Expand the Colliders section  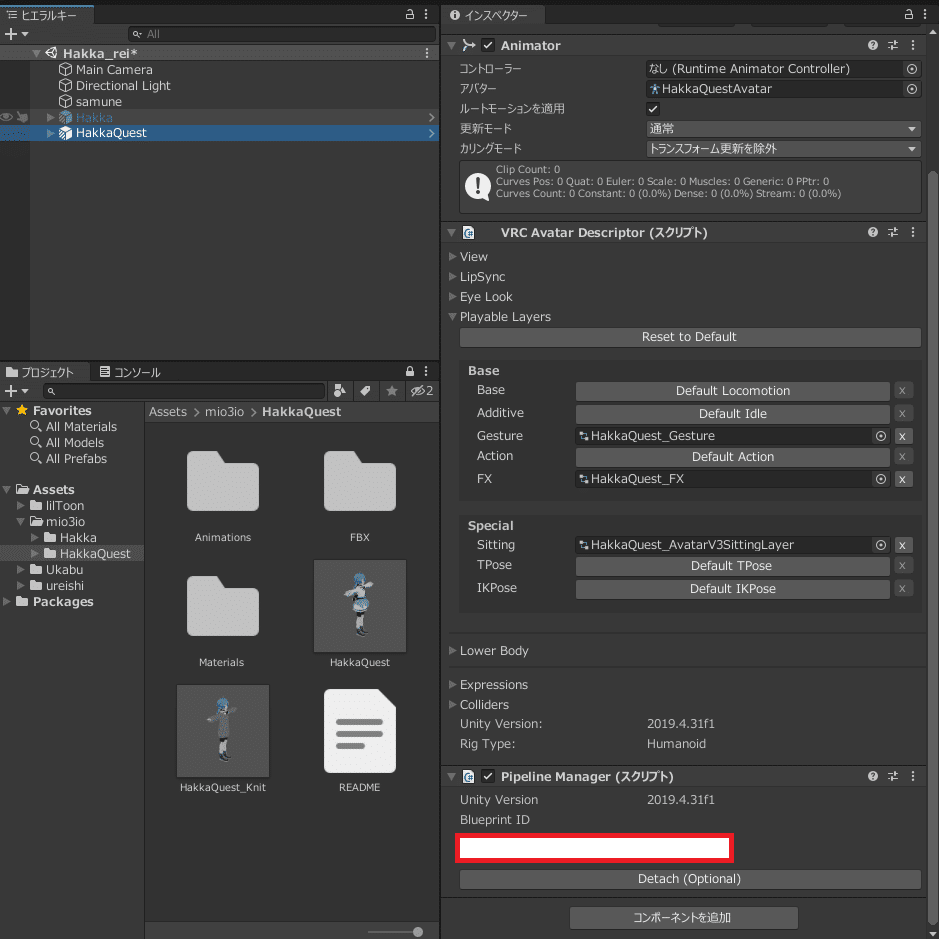pos(453,705)
